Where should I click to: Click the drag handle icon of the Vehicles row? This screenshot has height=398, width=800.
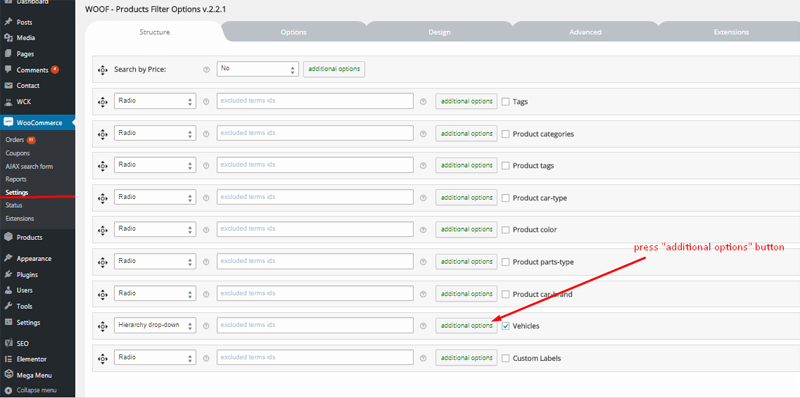coord(102,326)
